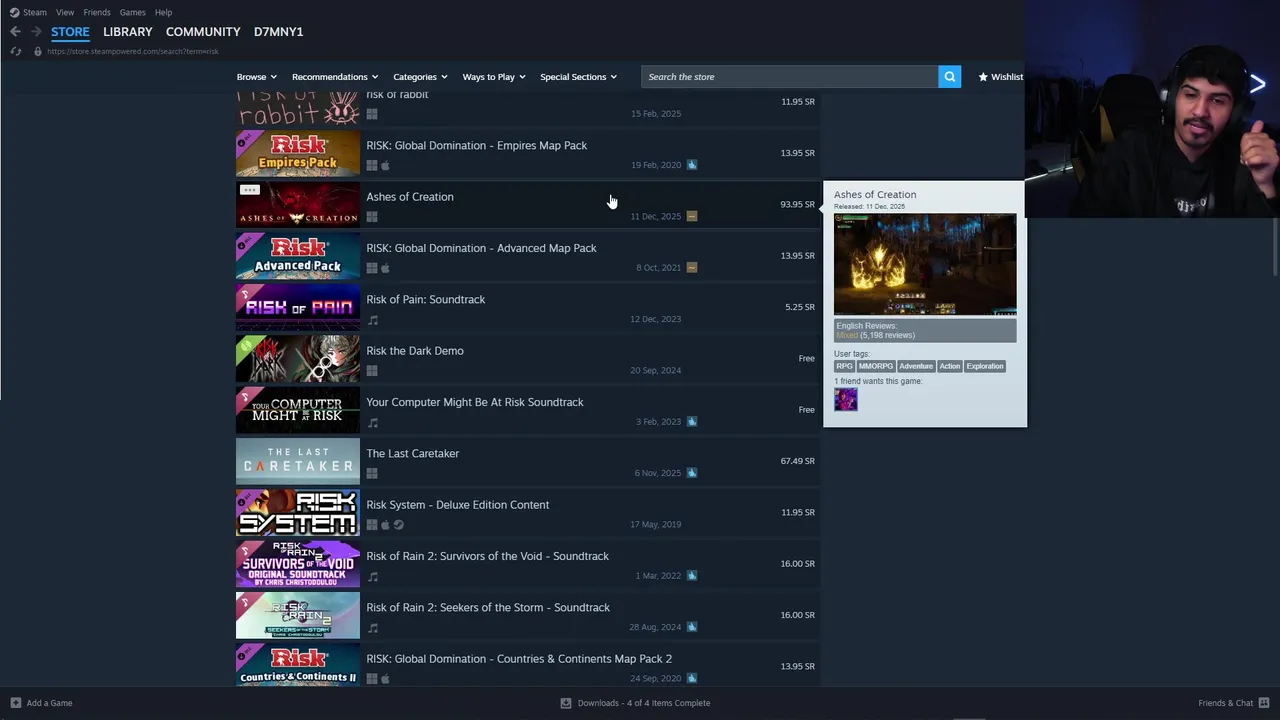Expand the Browse dropdown
Screen dimensions: 1280x720
[257, 77]
